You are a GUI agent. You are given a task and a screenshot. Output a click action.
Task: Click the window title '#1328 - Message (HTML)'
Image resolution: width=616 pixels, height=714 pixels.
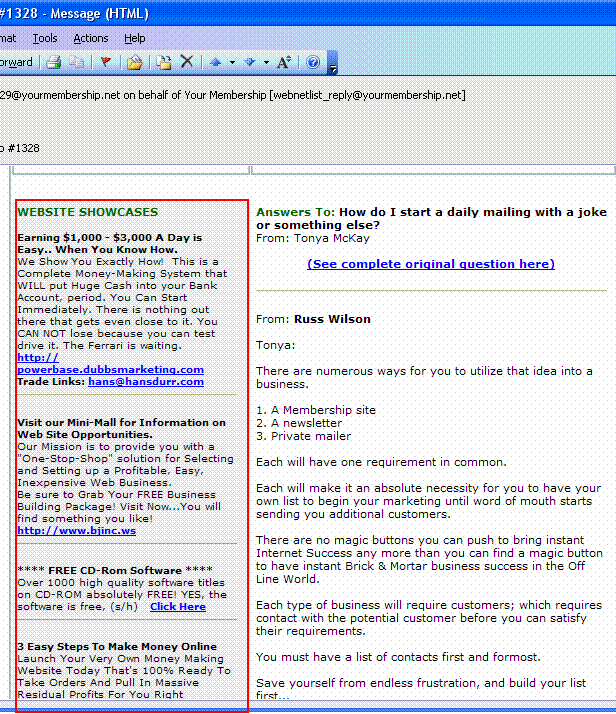pyautogui.click(x=75, y=14)
